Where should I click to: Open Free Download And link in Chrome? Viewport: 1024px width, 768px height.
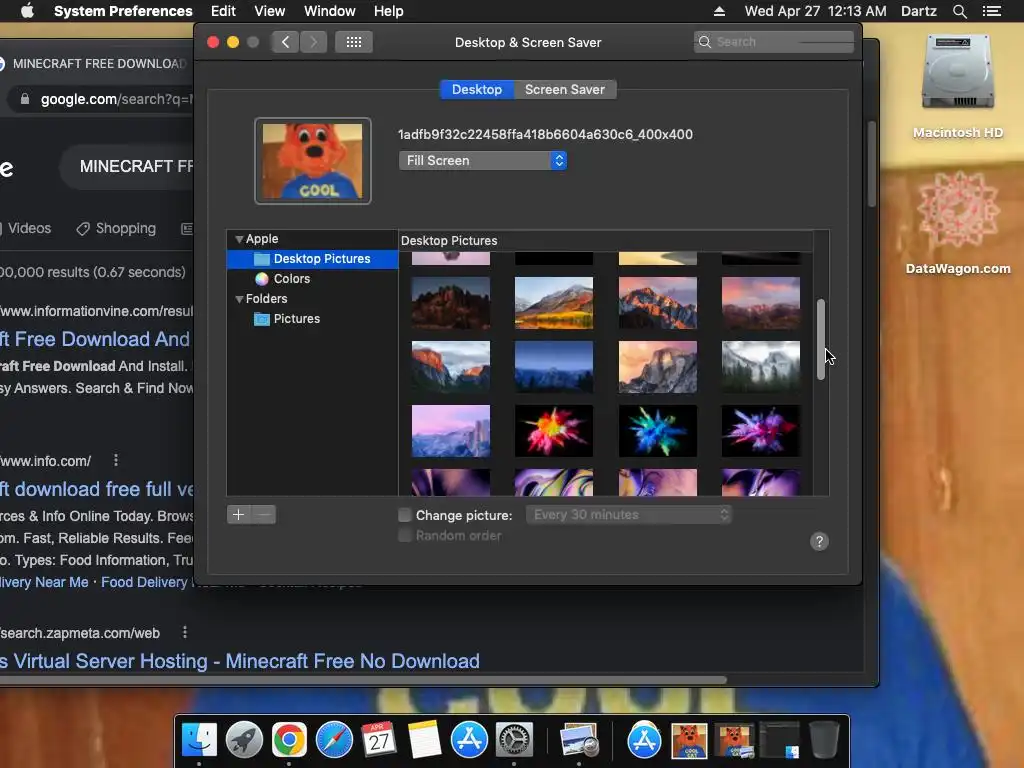95,339
